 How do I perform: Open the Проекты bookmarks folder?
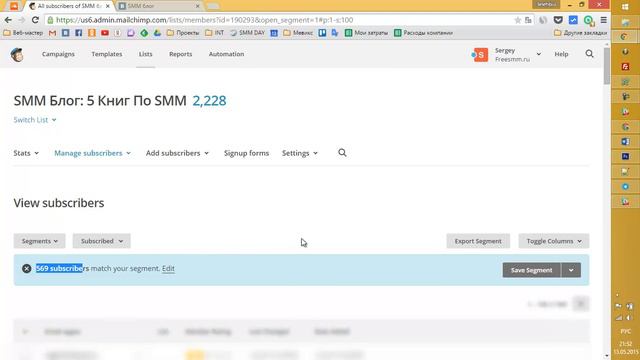(x=183, y=33)
